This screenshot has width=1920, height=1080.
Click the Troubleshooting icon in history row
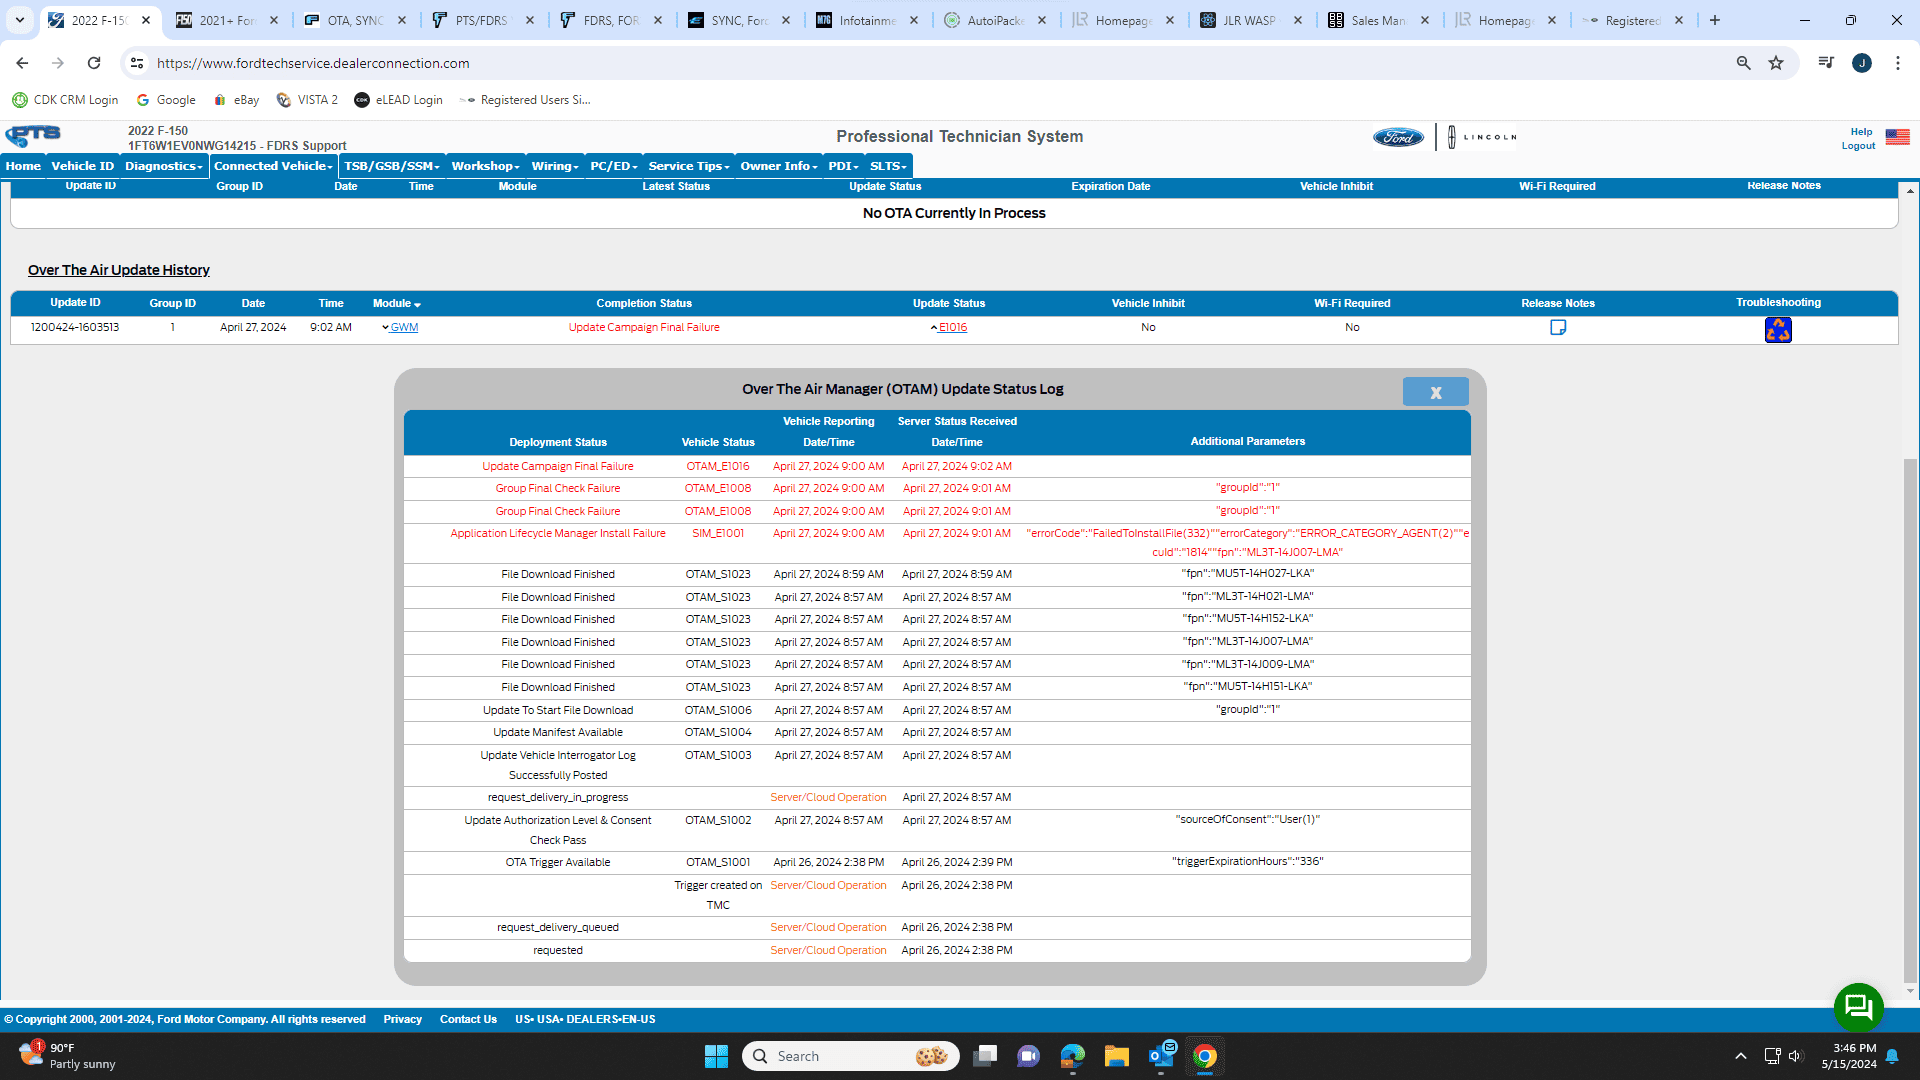pyautogui.click(x=1778, y=329)
